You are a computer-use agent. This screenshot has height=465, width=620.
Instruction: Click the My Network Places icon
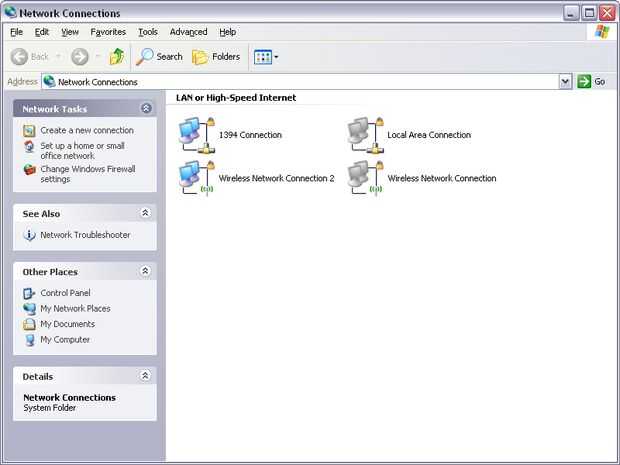tap(29, 309)
